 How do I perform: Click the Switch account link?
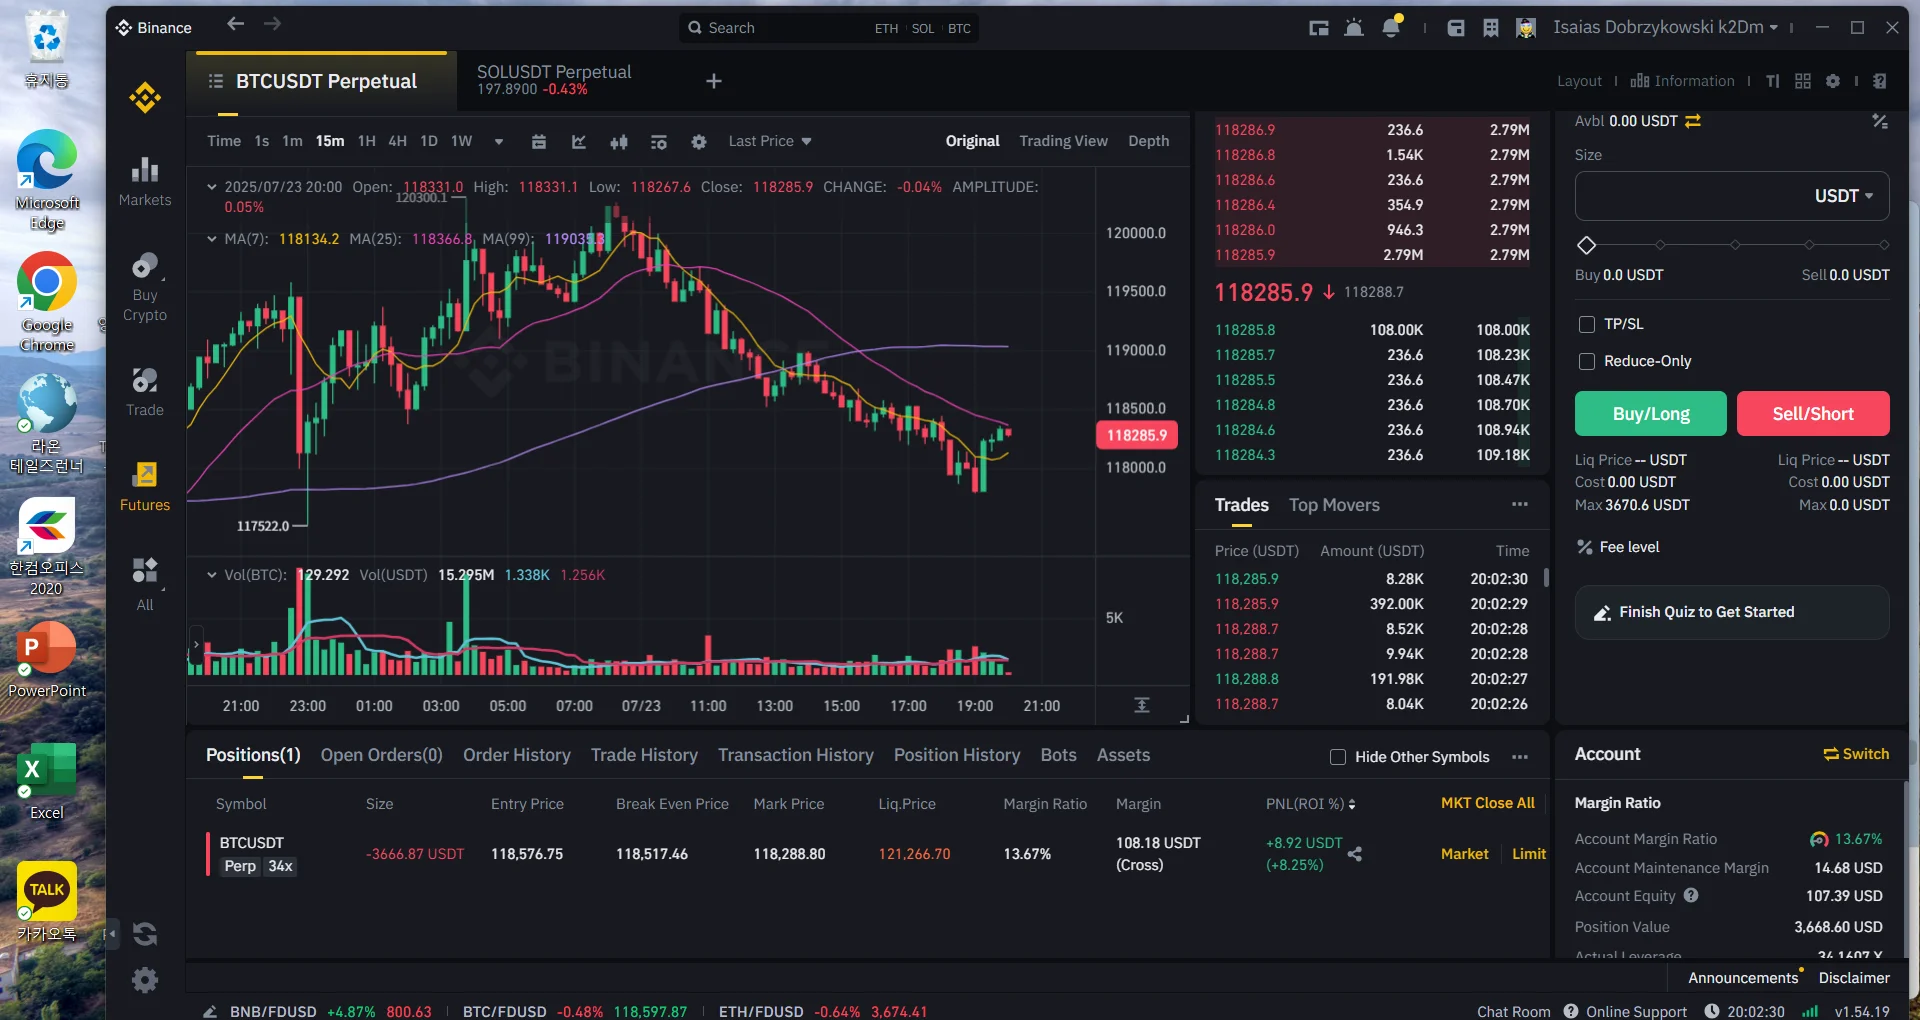click(1856, 754)
